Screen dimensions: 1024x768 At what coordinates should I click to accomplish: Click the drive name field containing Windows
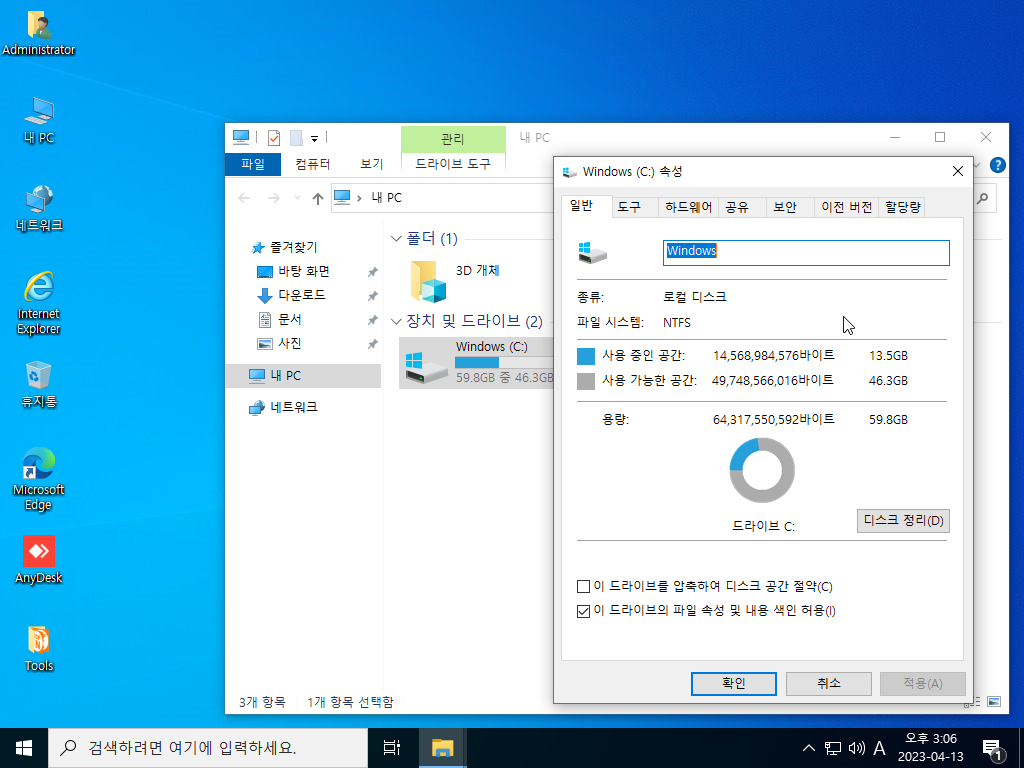click(x=806, y=253)
